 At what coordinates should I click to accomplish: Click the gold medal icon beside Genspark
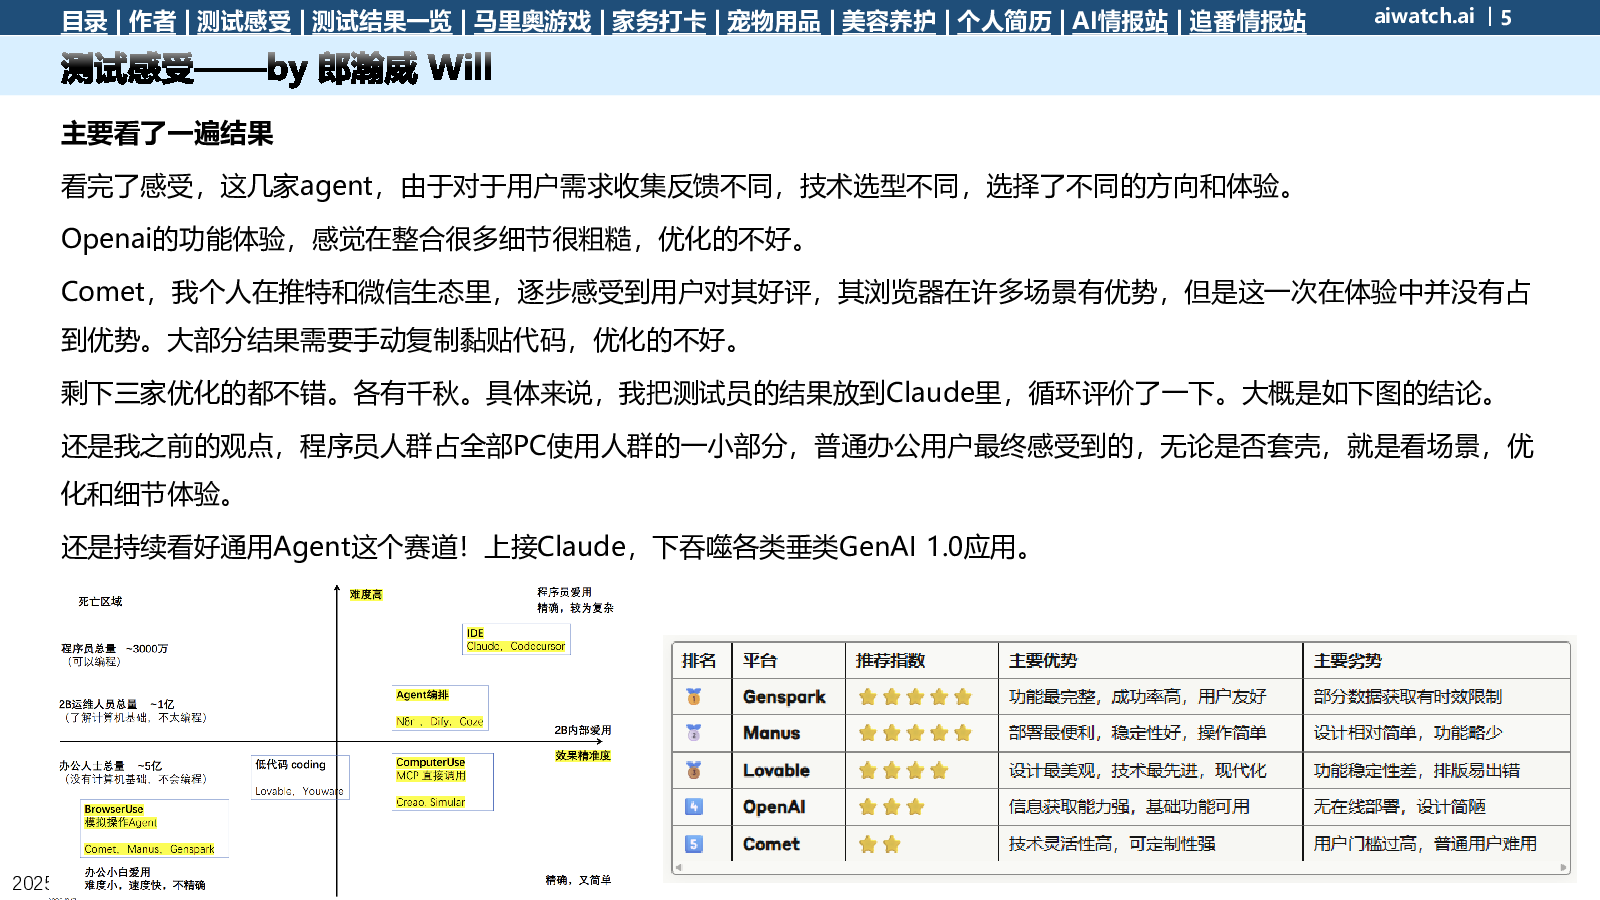click(693, 696)
